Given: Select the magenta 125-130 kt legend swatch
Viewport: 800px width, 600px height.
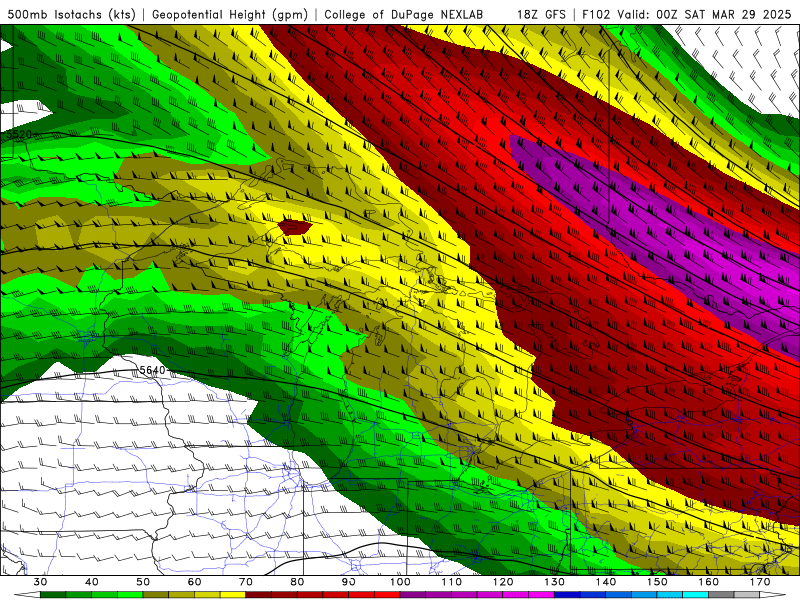Looking at the screenshot, I should point(542,595).
